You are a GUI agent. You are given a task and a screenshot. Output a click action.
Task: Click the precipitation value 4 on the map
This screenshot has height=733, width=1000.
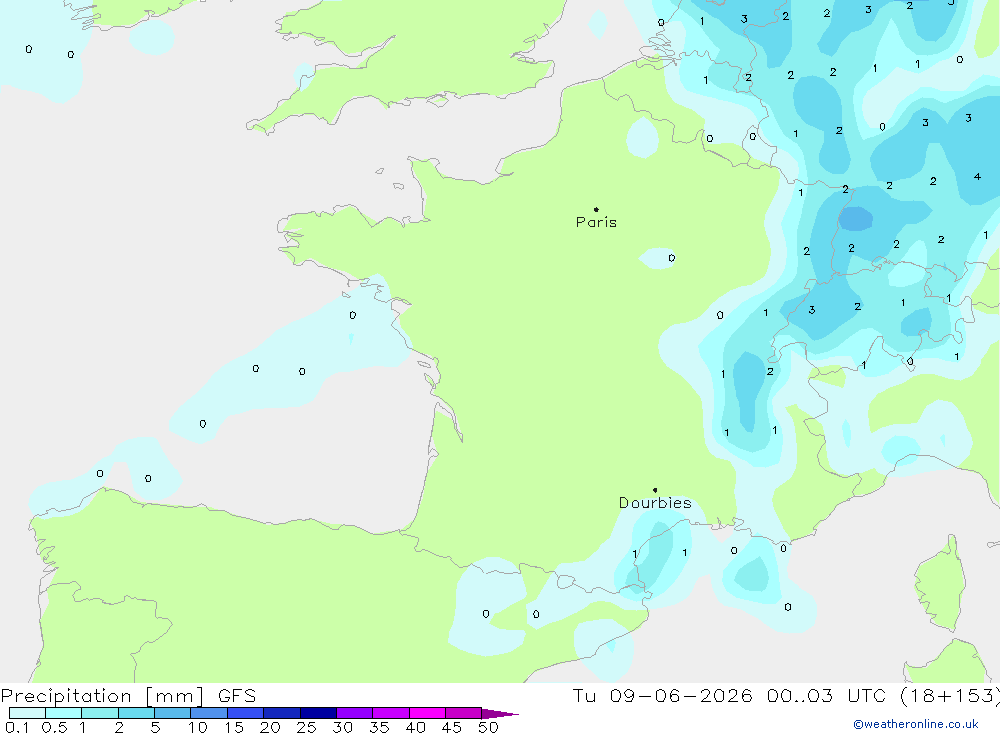click(x=977, y=177)
